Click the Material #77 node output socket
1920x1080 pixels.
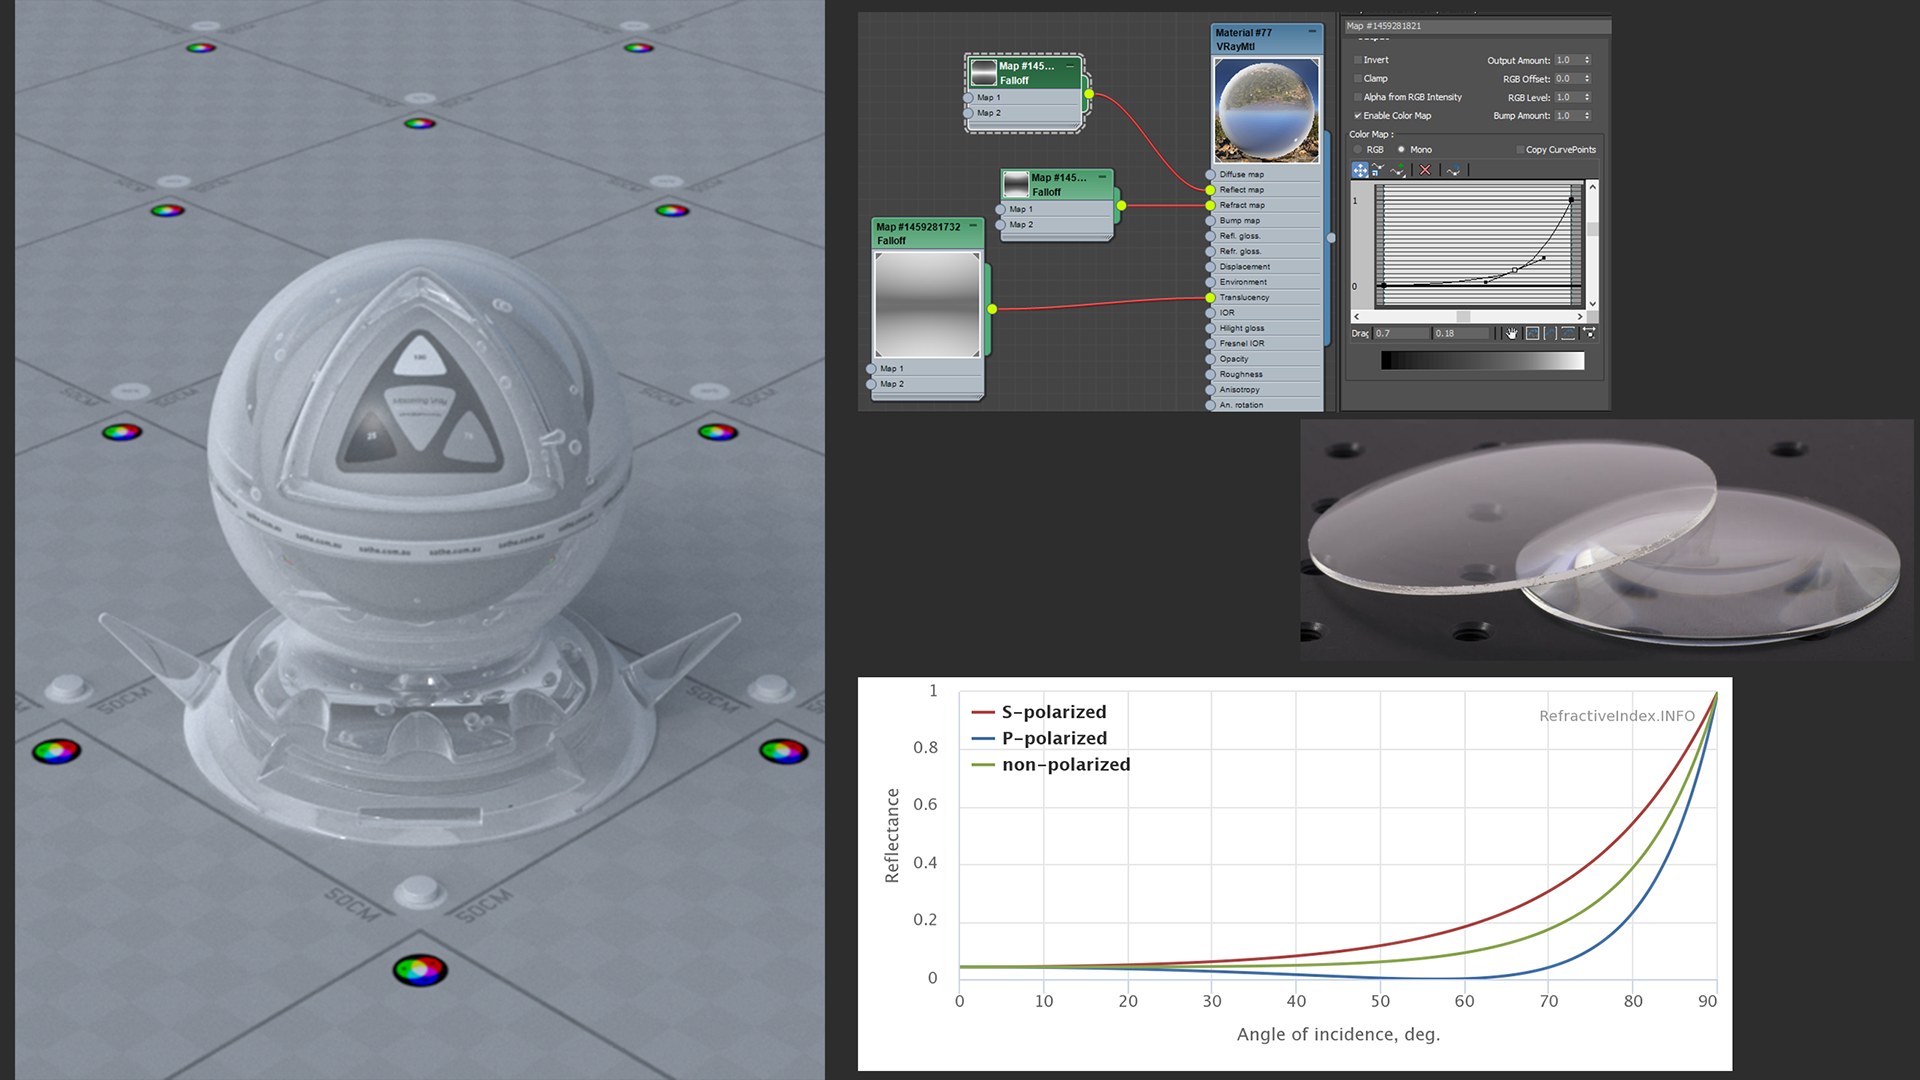[1331, 238]
